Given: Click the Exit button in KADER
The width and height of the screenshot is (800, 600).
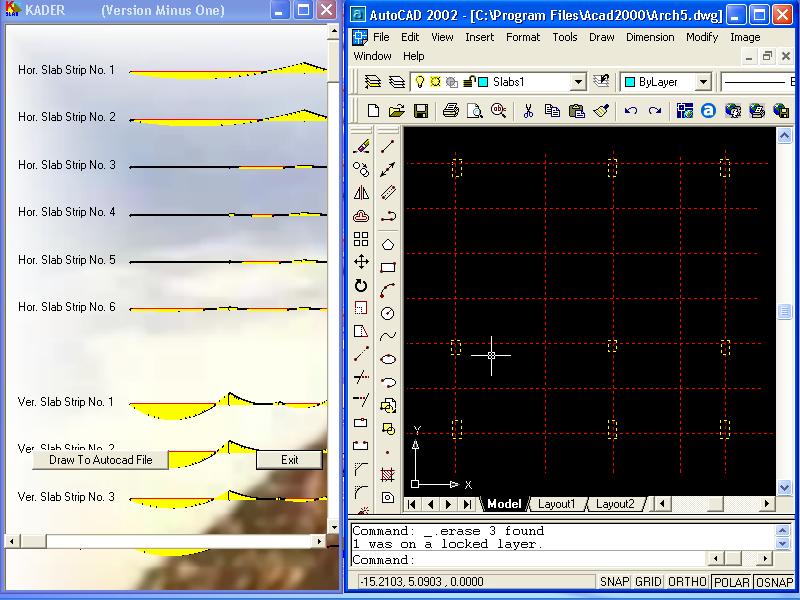Looking at the screenshot, I should tap(289, 460).
